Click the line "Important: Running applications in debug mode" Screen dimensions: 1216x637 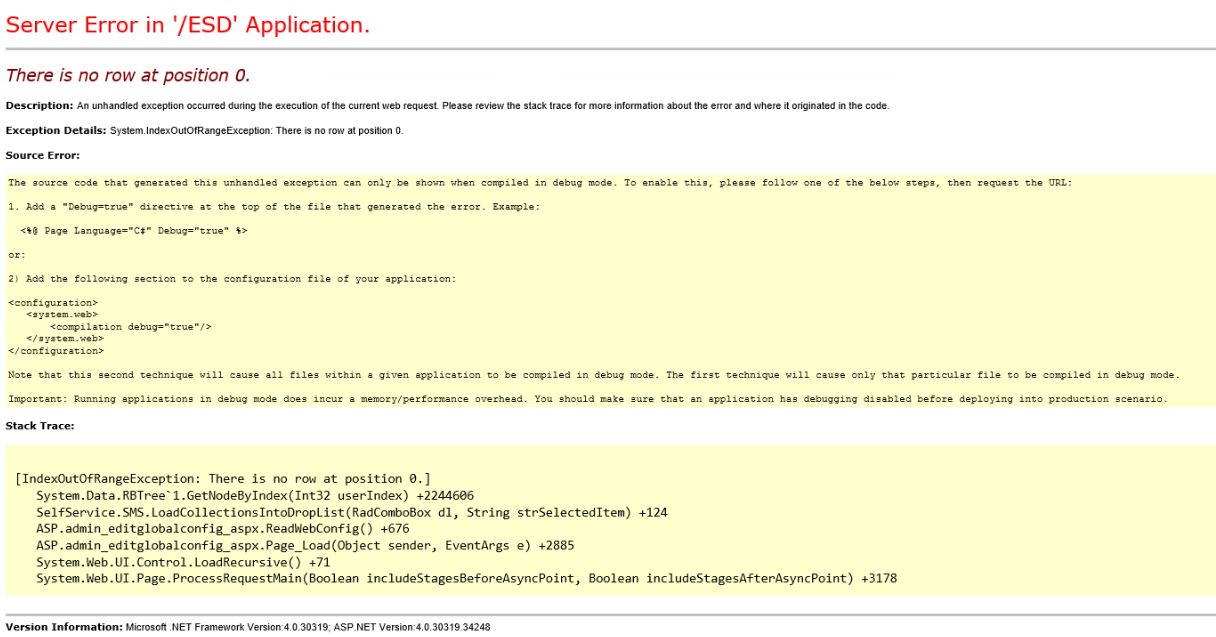pos(587,399)
